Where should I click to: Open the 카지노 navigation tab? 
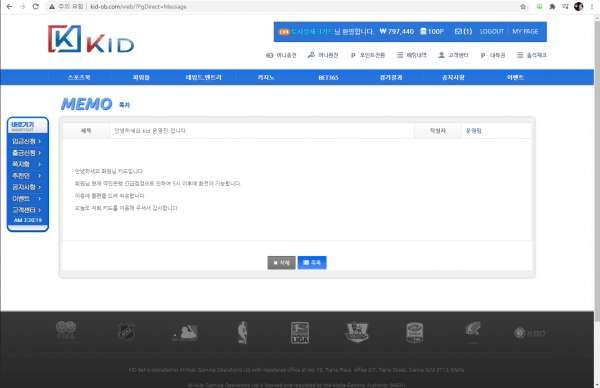(x=266, y=77)
